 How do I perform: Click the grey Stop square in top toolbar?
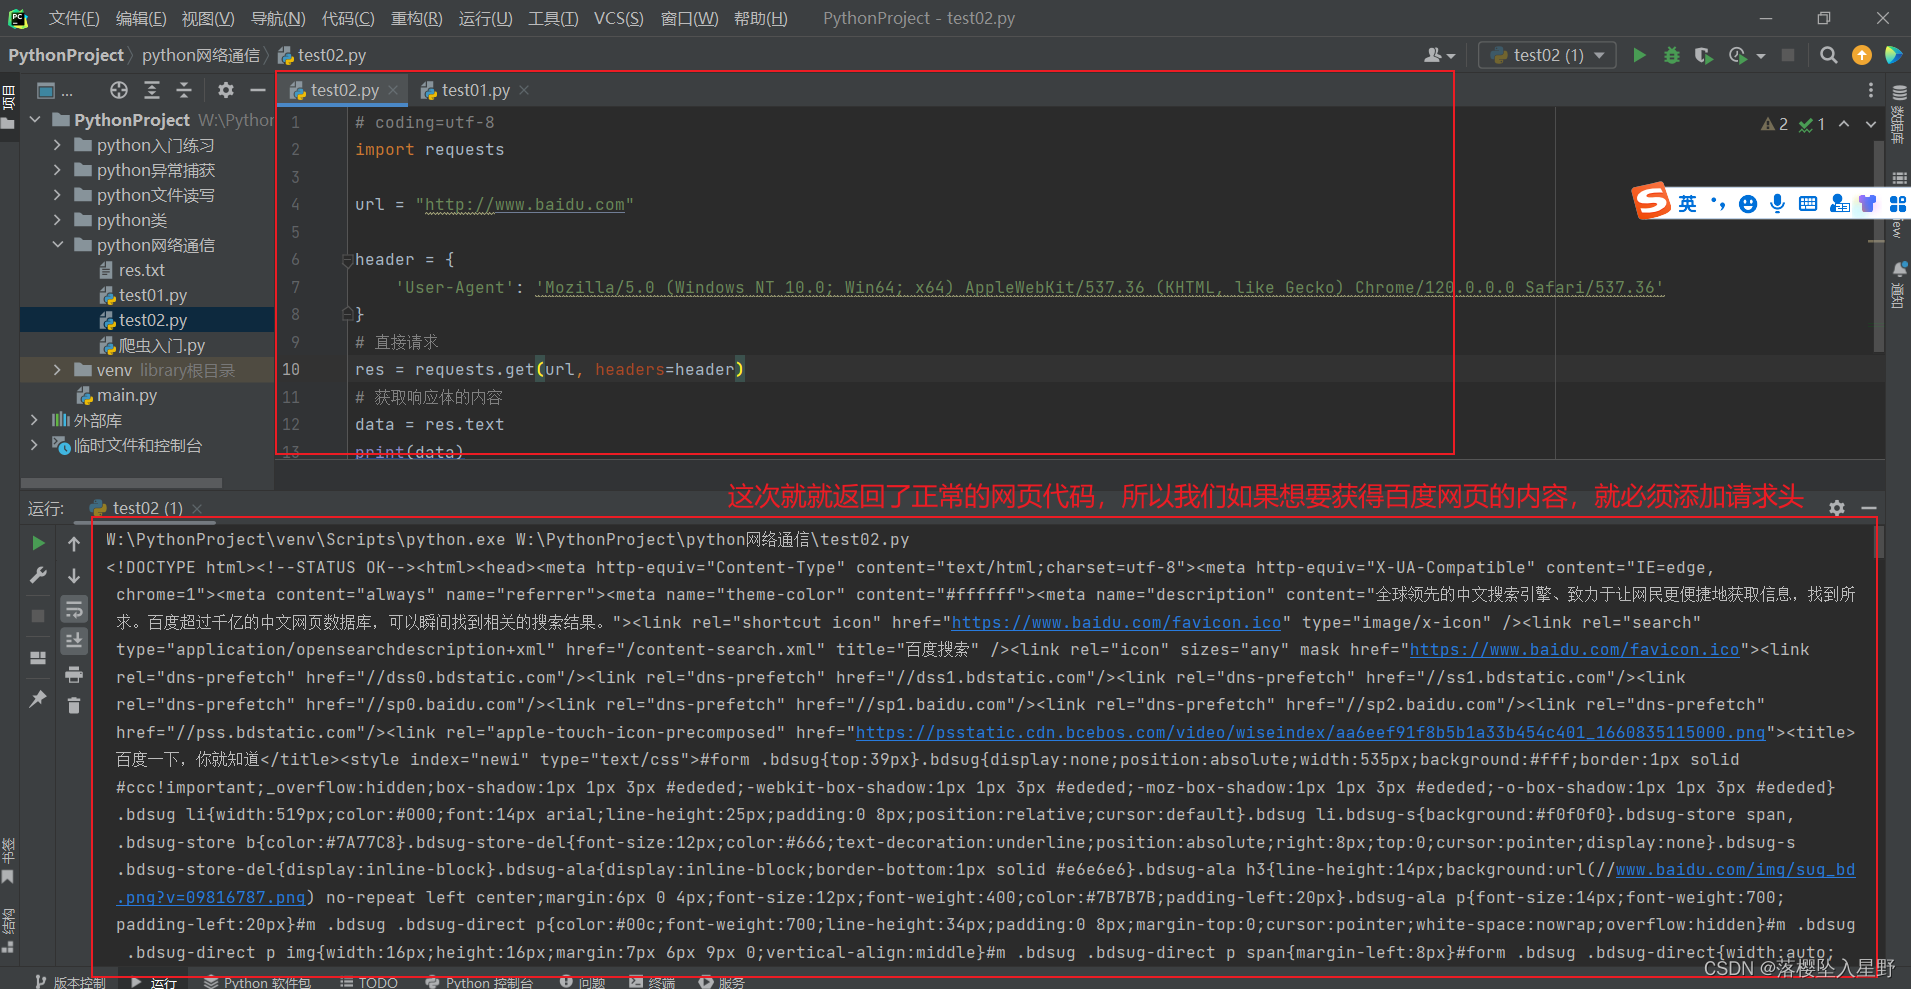[1788, 55]
